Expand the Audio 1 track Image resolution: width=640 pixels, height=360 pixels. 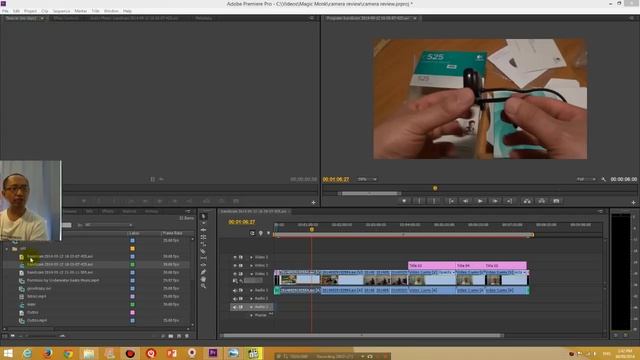coord(251,290)
